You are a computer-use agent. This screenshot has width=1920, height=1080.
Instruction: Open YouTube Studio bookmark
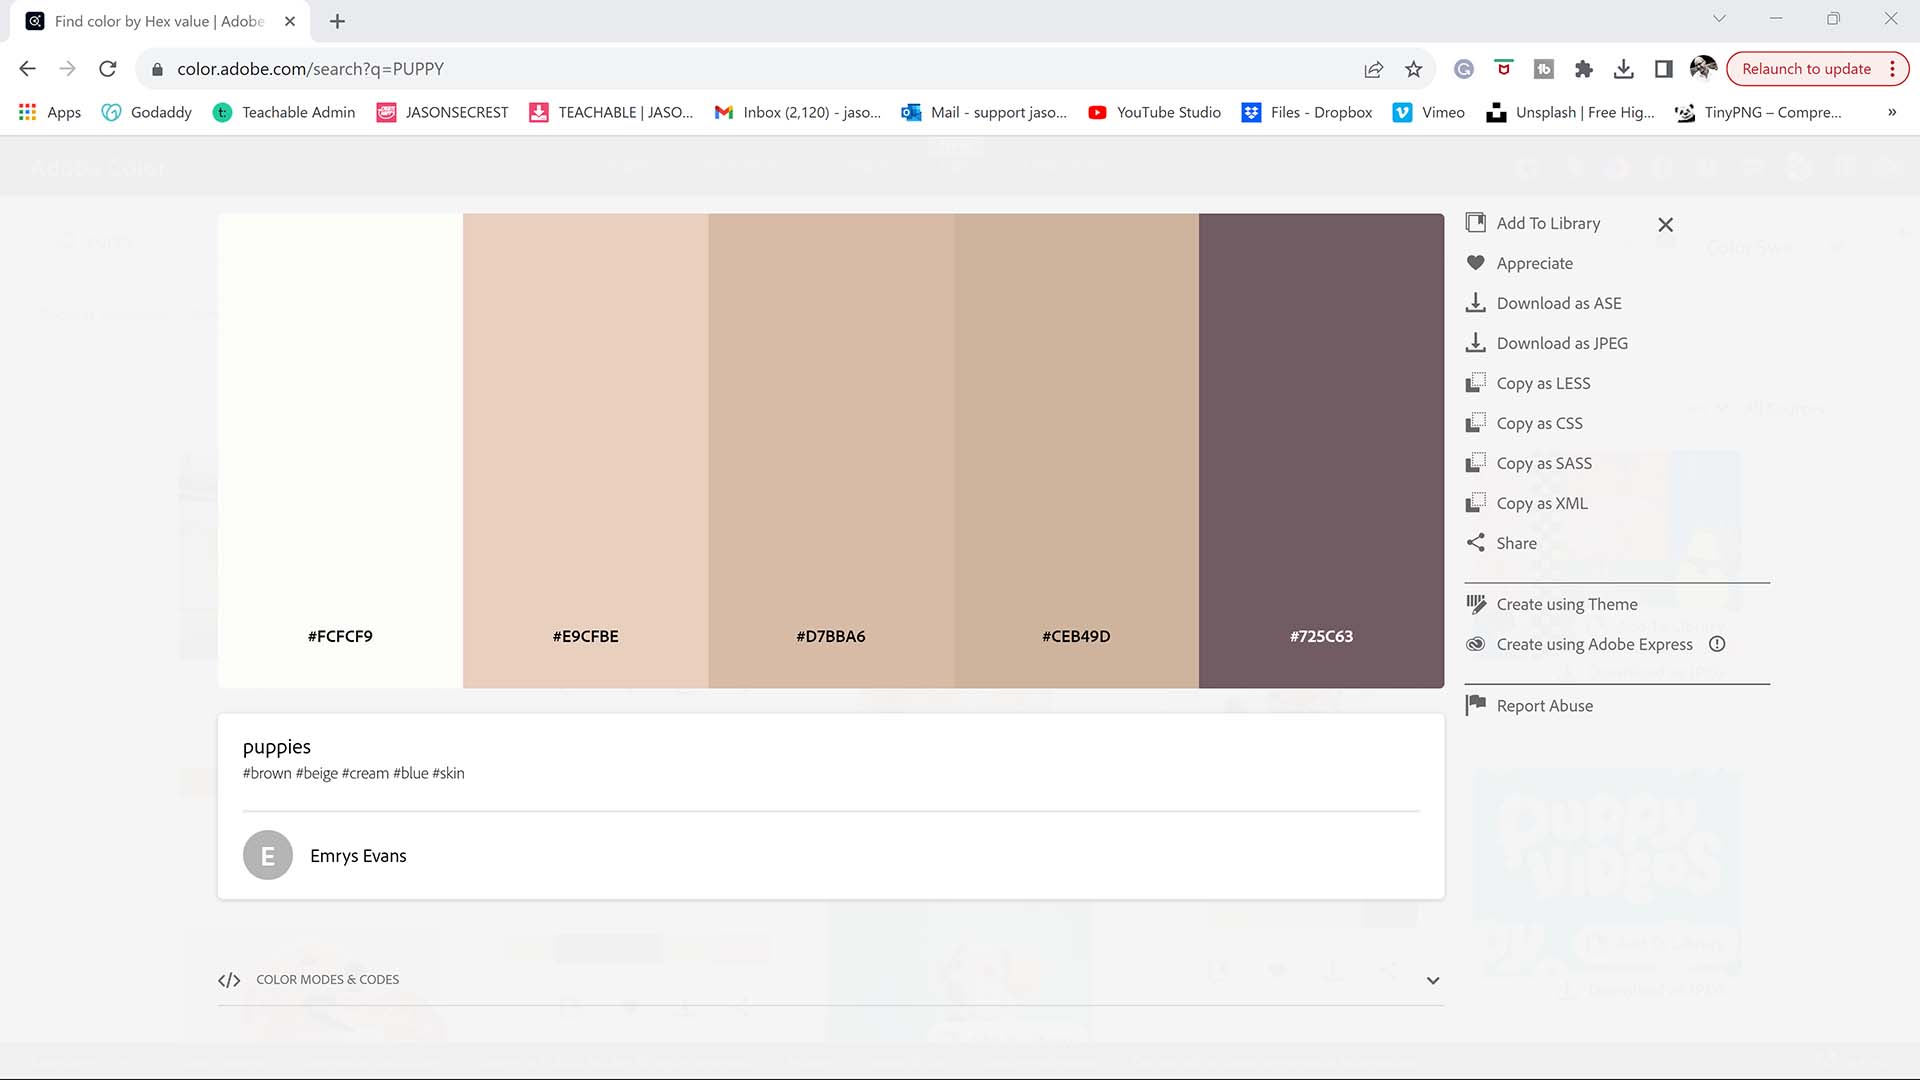(1155, 112)
